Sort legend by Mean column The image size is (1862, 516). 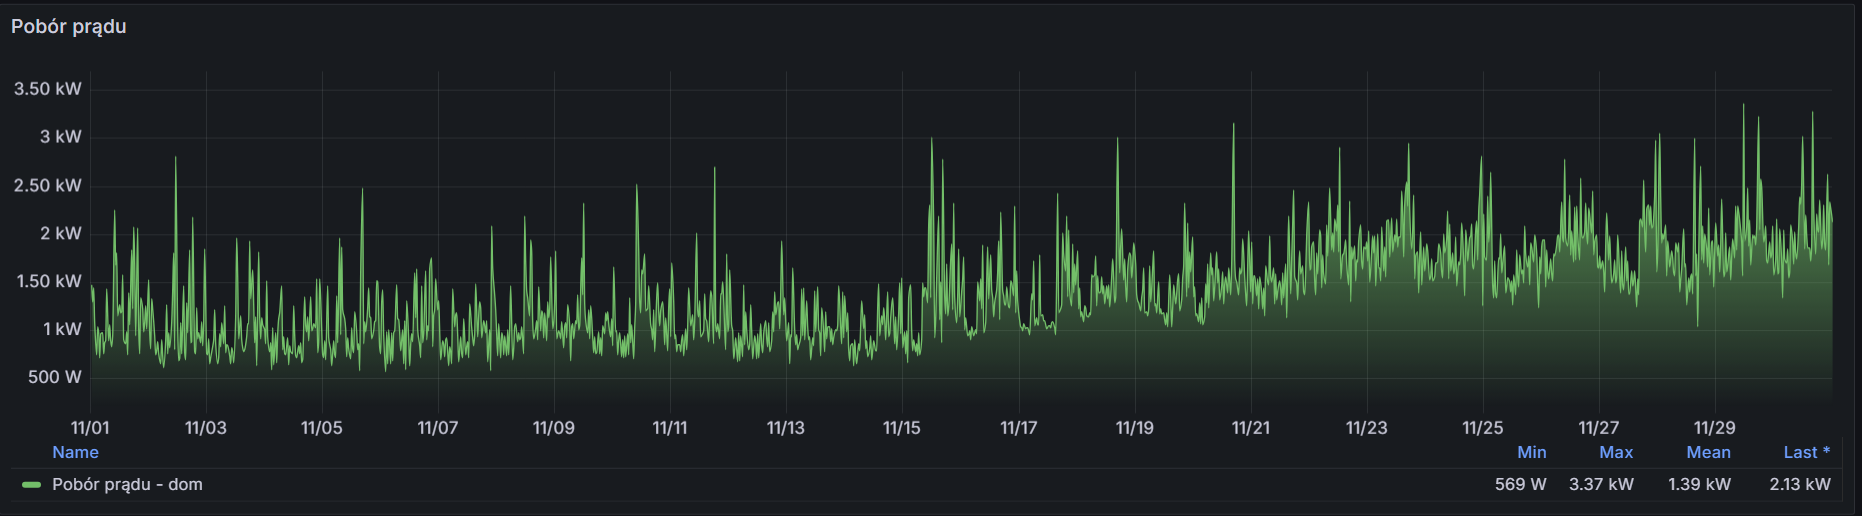click(1707, 453)
